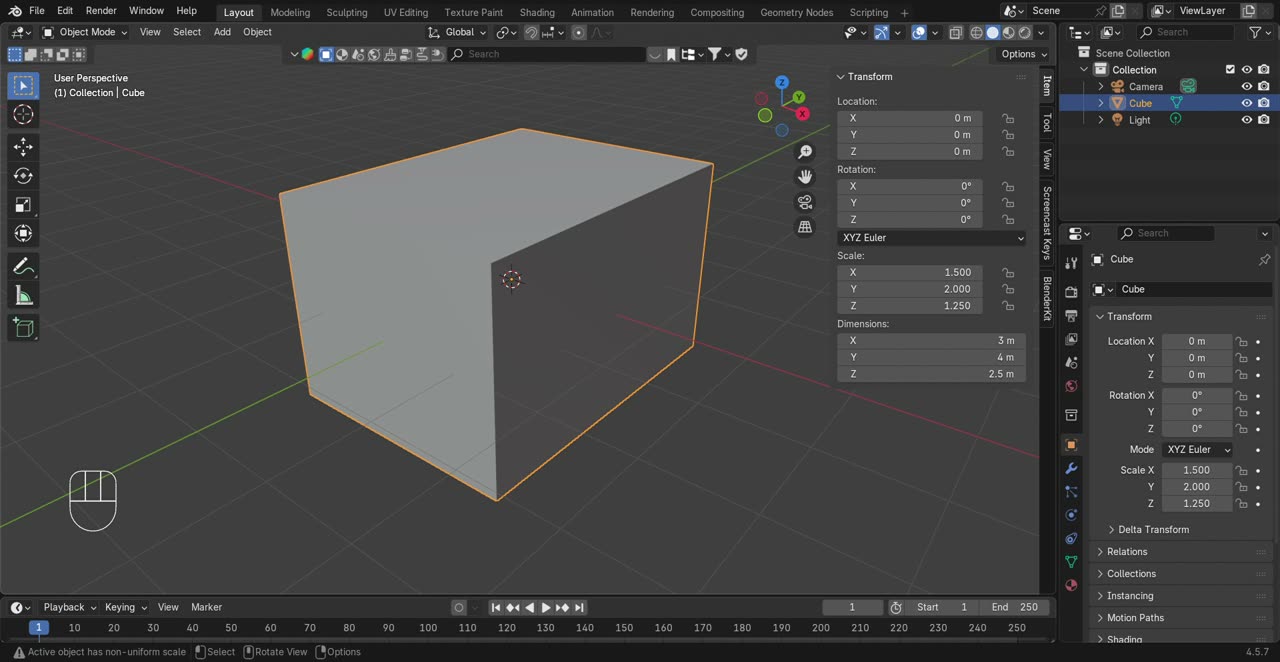Open the Render properties tab

pyautogui.click(x=1071, y=292)
